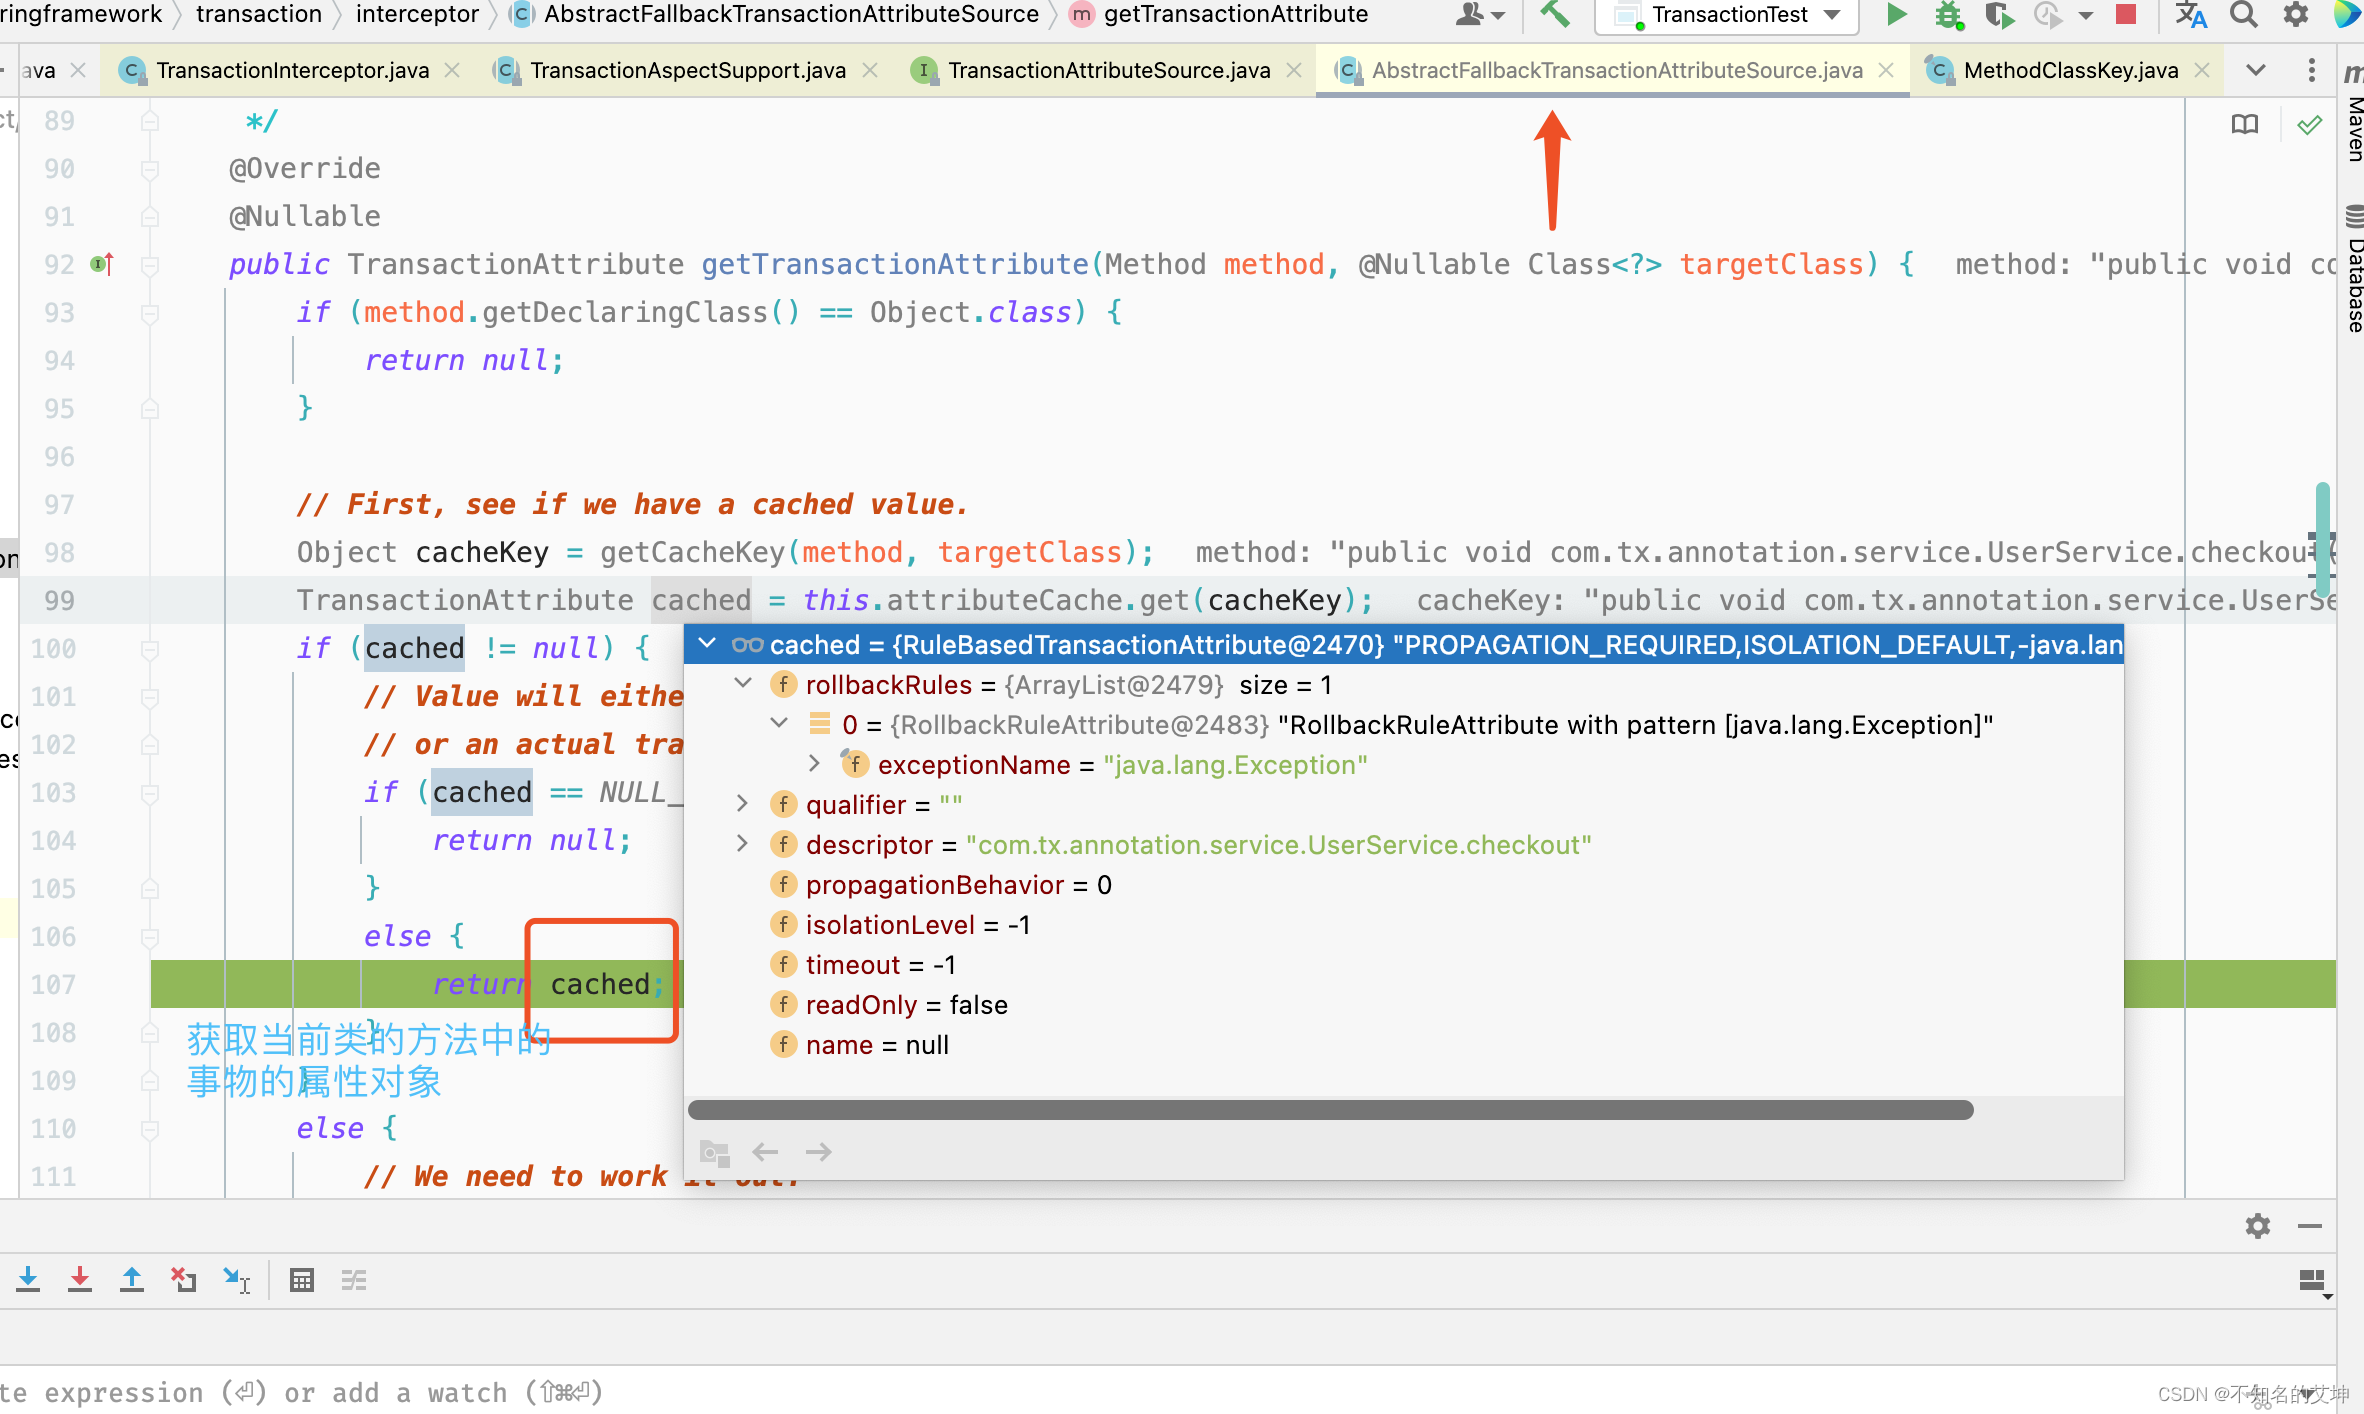Click the green inspections checkmark icon
This screenshot has width=2364, height=1414.
tap(2310, 125)
